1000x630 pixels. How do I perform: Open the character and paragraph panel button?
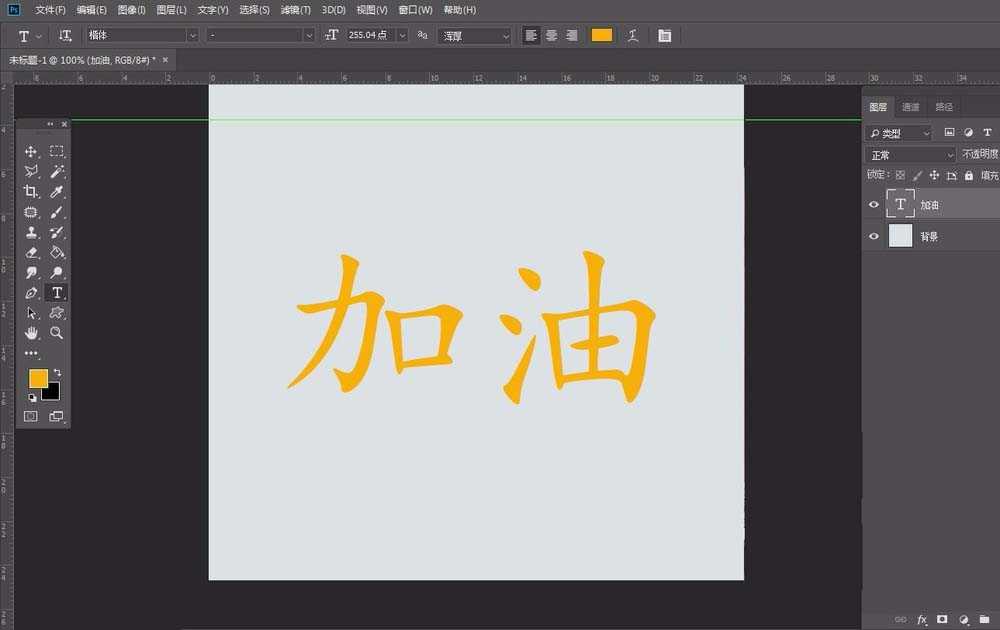665,35
